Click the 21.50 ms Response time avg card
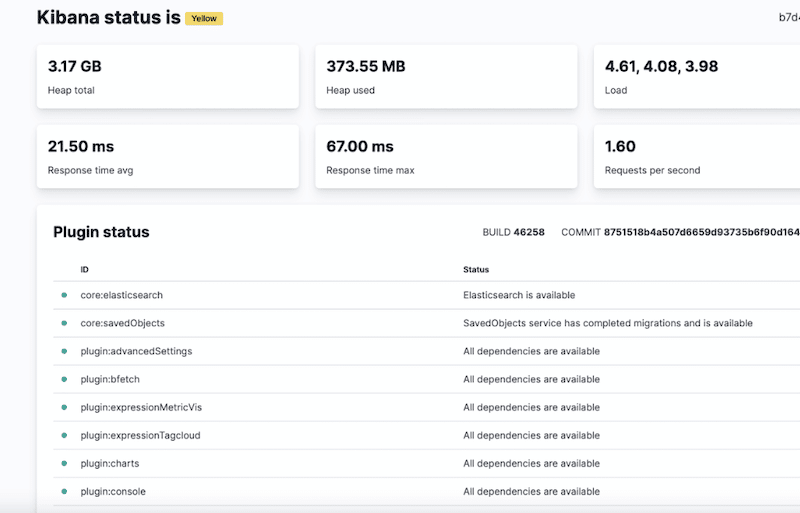Viewport: 800px width, 513px height. [168, 157]
